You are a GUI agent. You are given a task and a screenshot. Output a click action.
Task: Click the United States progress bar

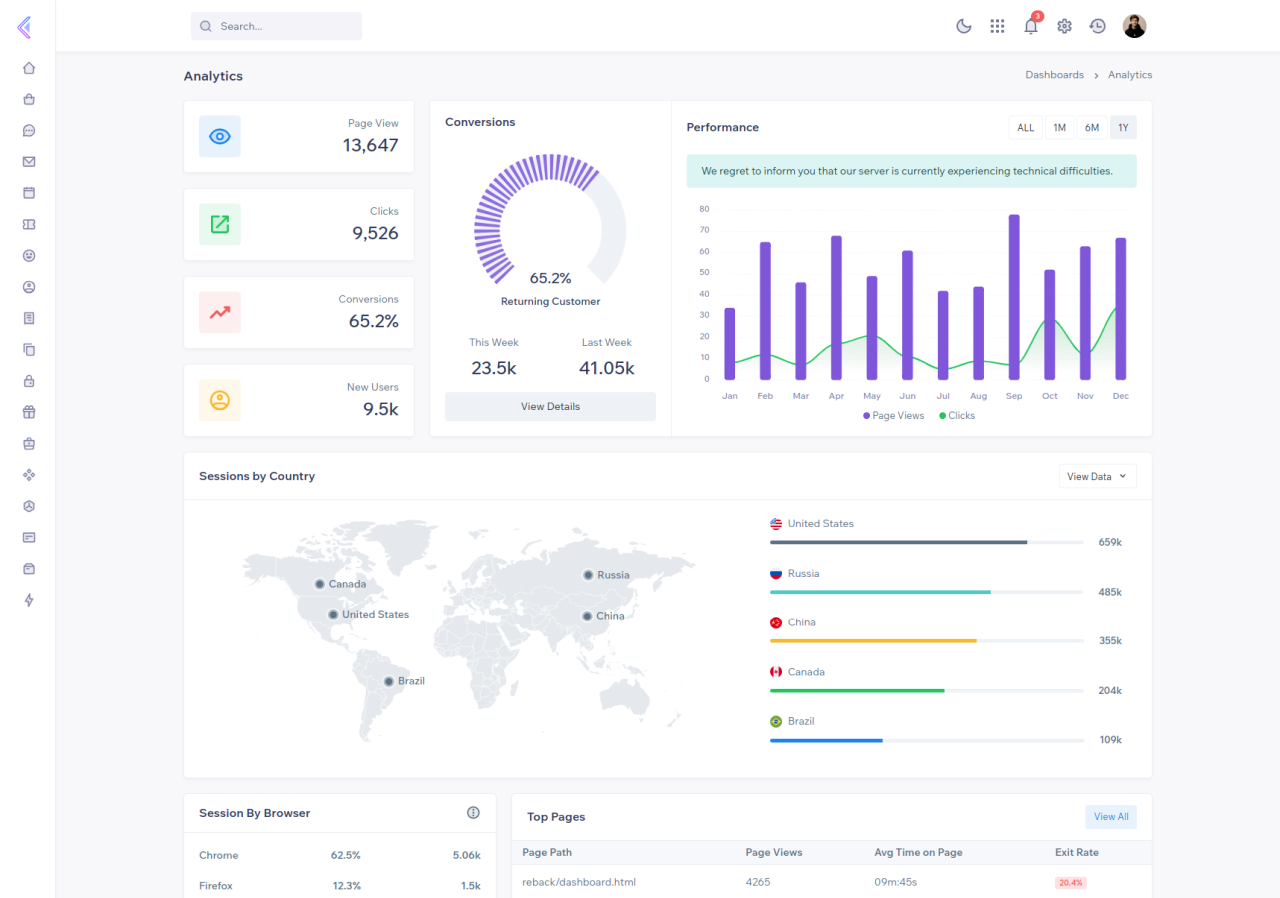(x=927, y=542)
